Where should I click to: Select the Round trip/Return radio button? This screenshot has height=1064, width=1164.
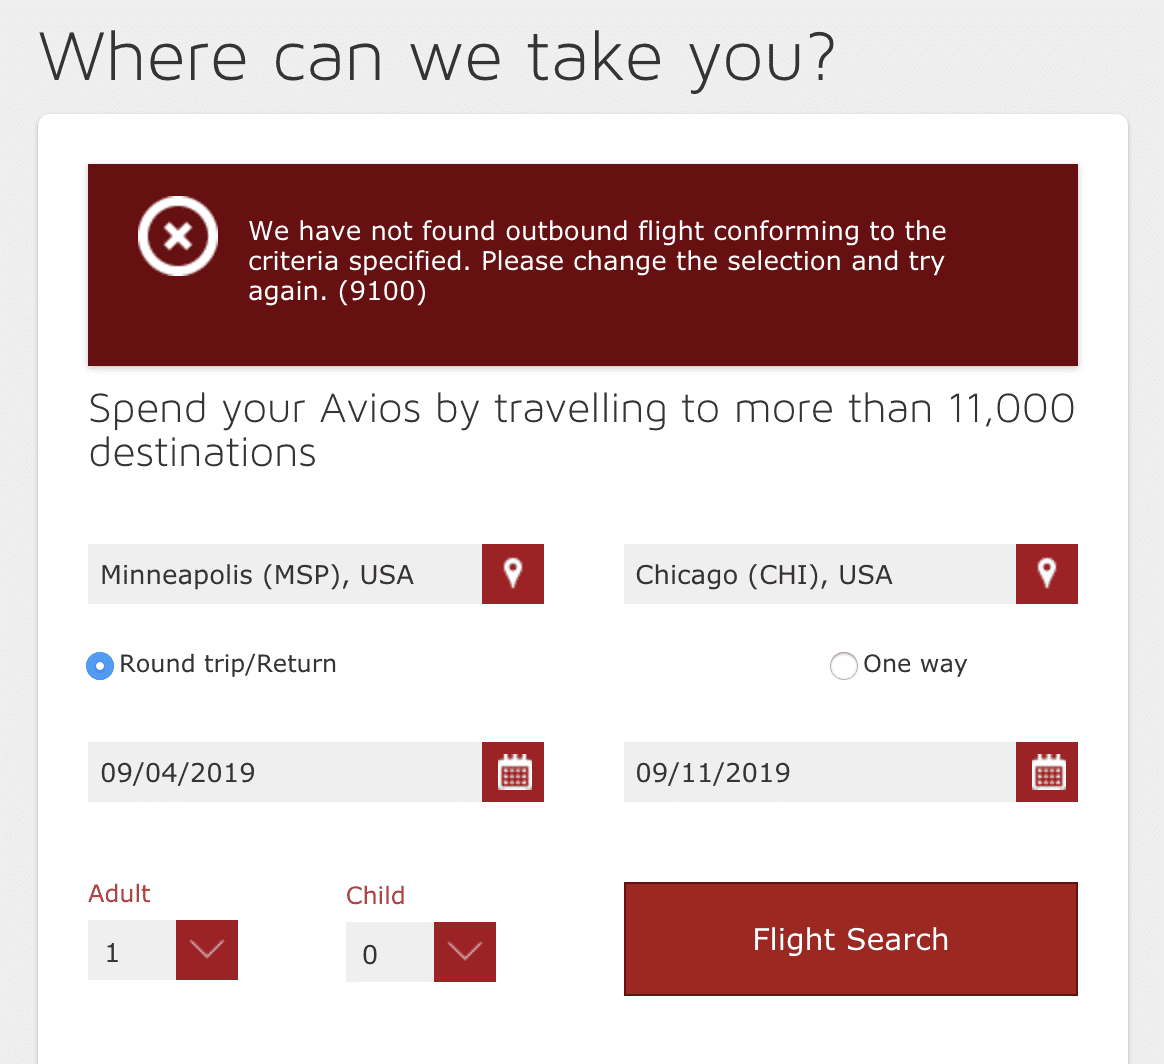click(100, 665)
